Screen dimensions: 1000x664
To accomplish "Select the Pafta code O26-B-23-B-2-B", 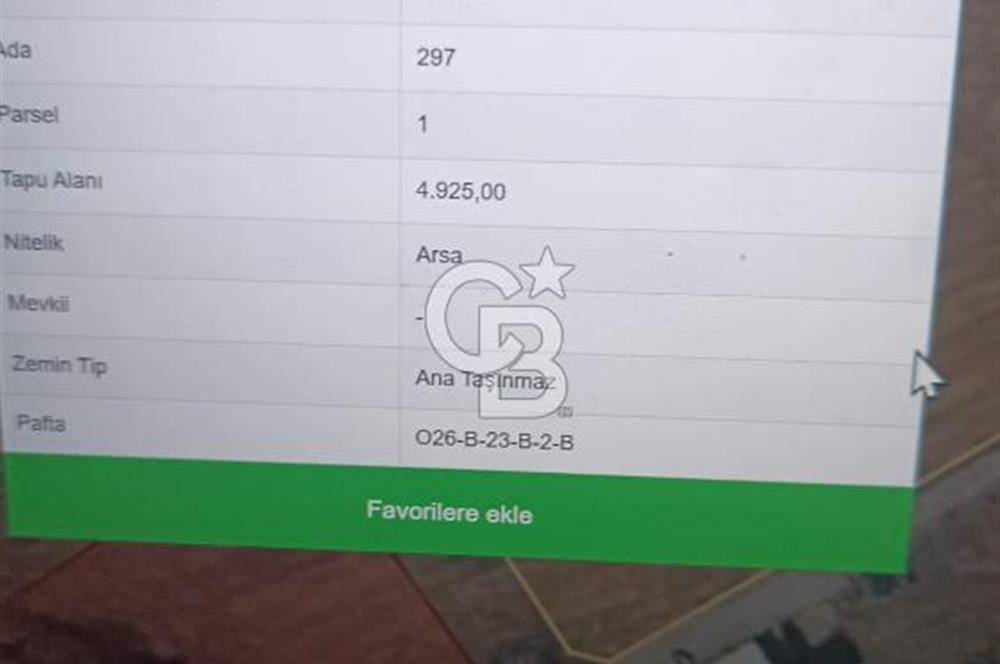I will [494, 439].
